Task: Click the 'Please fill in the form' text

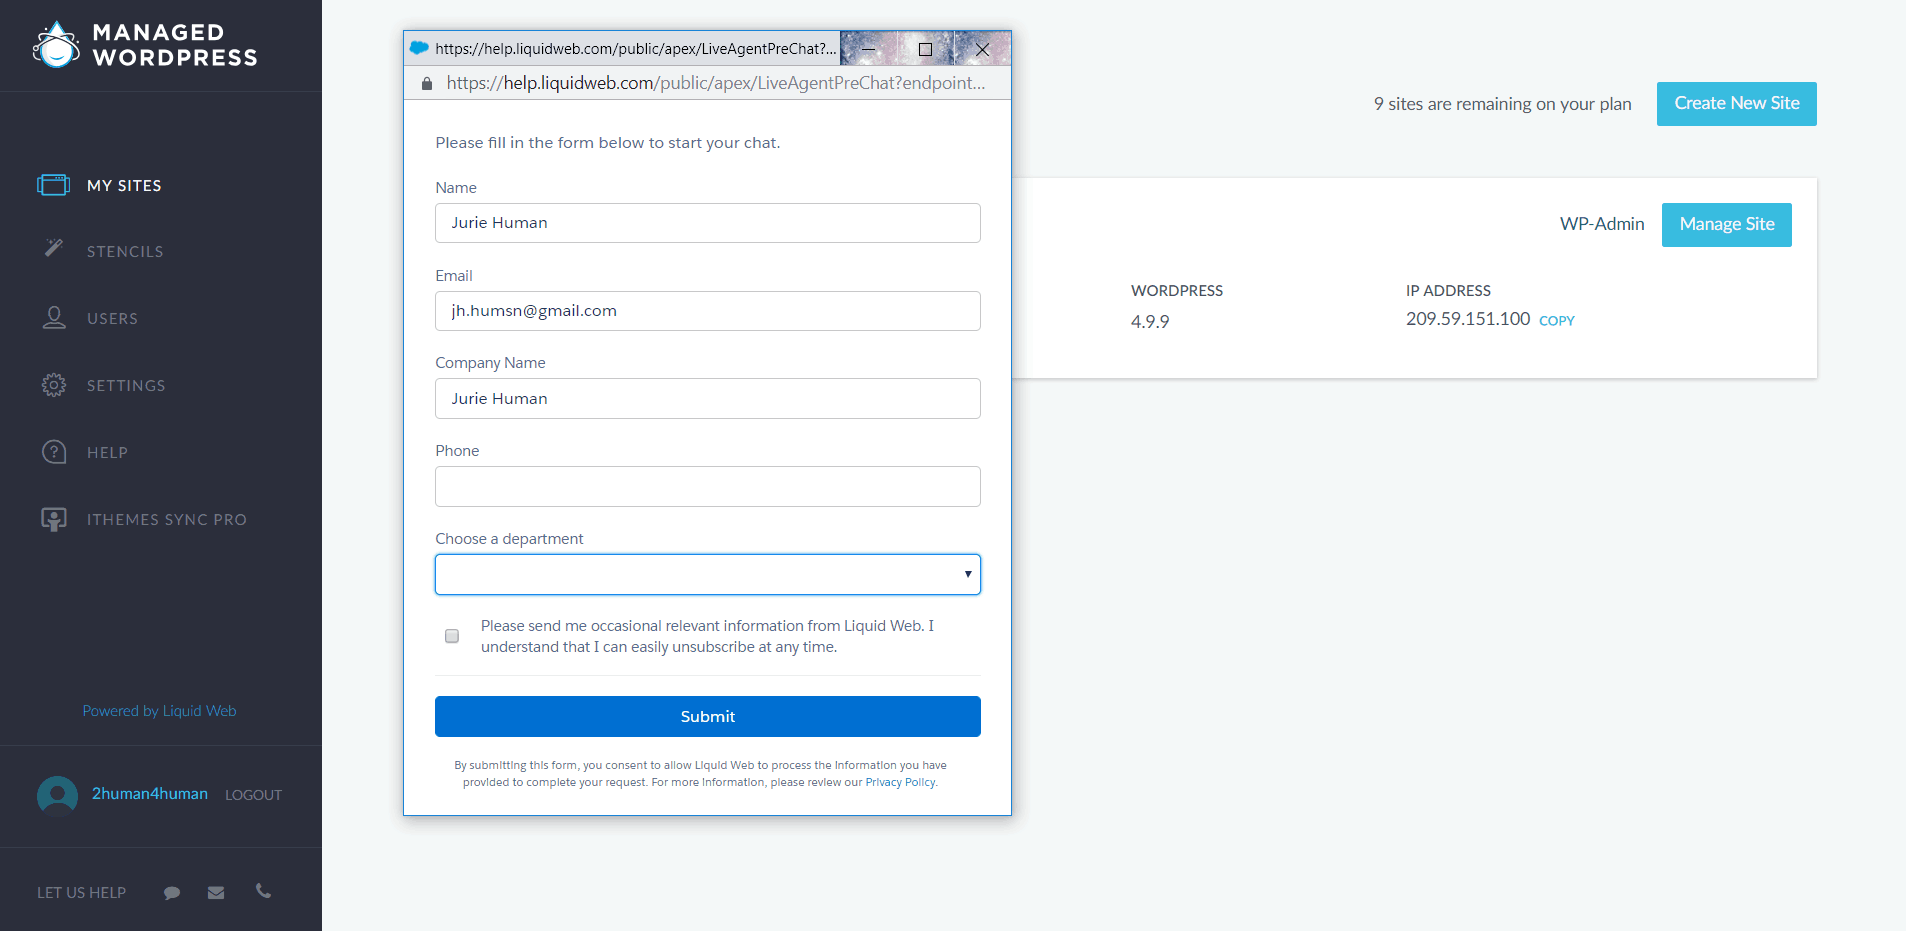Action: [608, 143]
